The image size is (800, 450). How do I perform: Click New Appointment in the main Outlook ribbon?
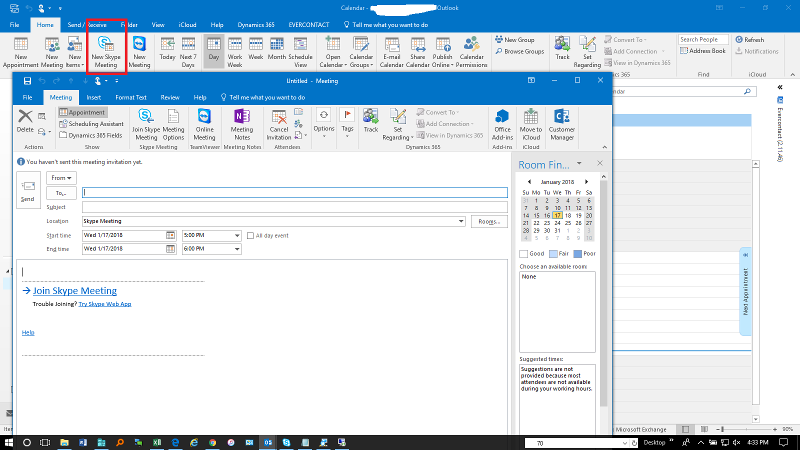(20, 52)
